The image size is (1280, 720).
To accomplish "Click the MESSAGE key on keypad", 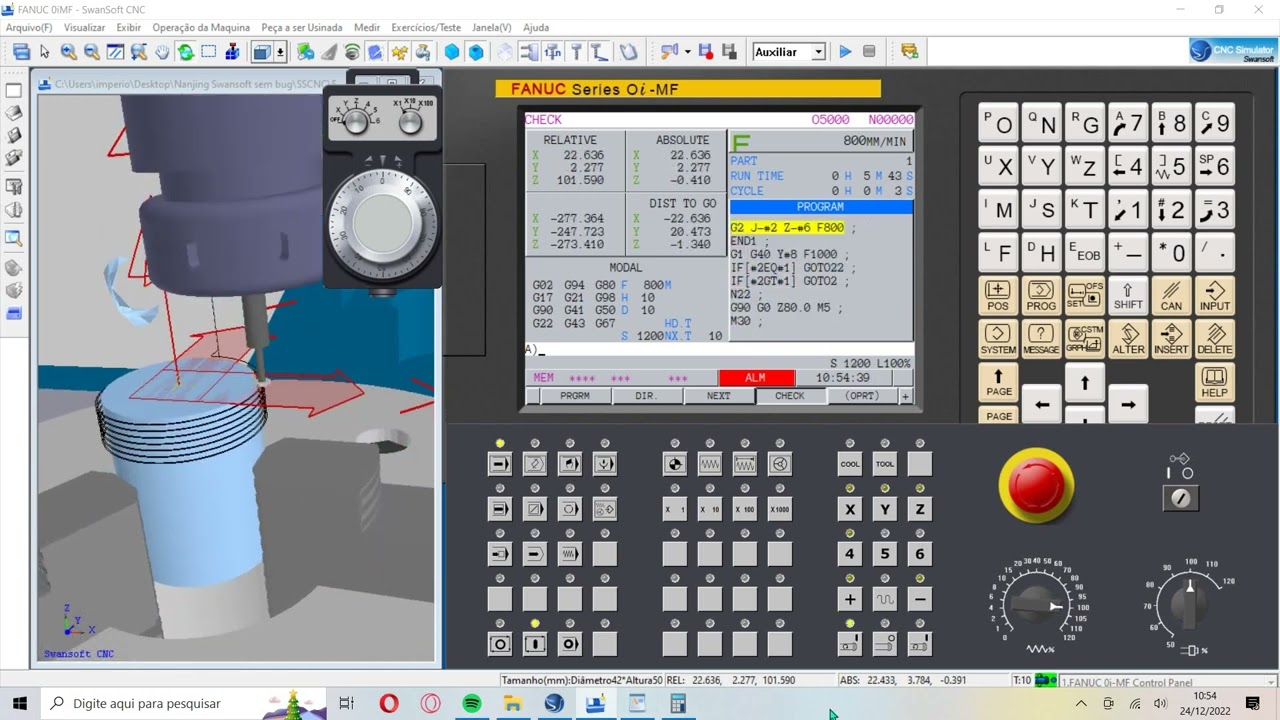I will [1041, 340].
